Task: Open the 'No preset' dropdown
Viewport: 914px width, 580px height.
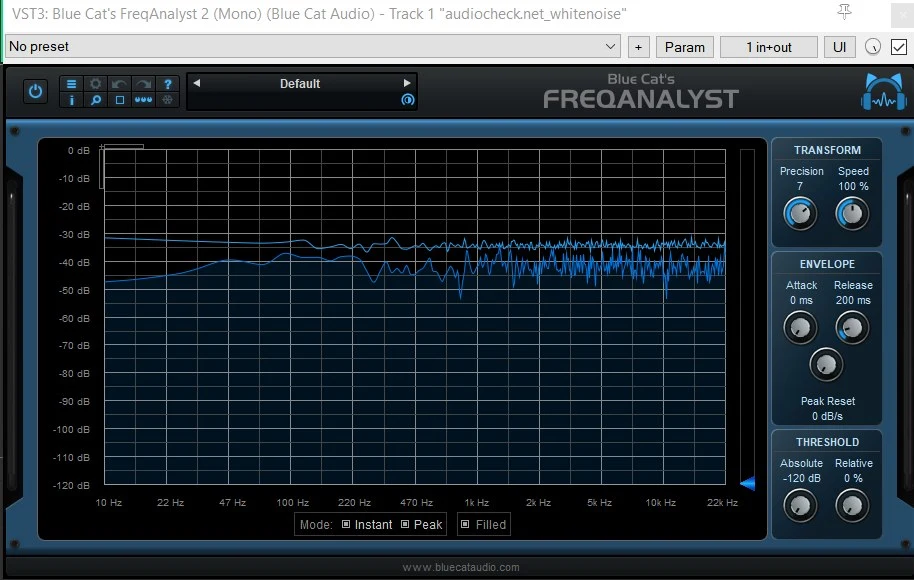Action: point(312,47)
